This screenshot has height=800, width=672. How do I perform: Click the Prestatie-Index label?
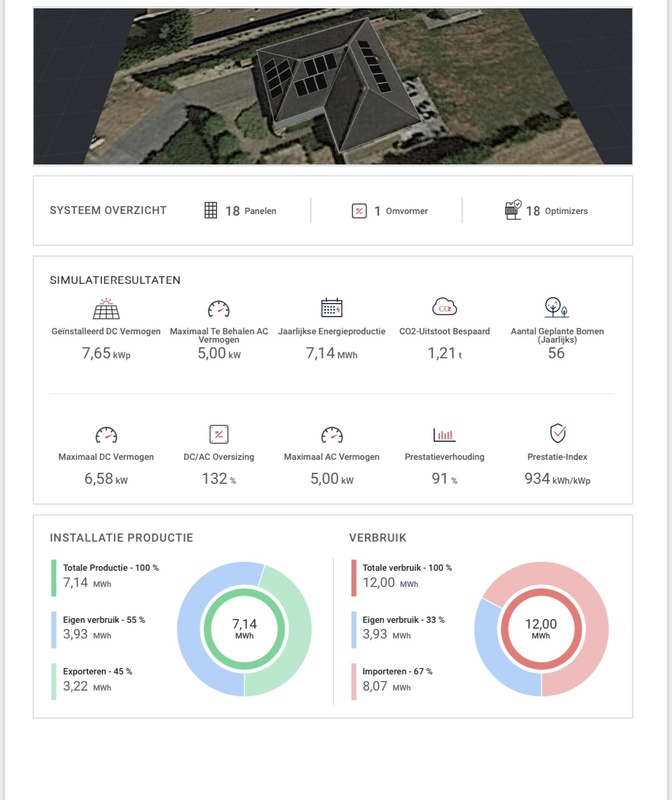[557, 457]
